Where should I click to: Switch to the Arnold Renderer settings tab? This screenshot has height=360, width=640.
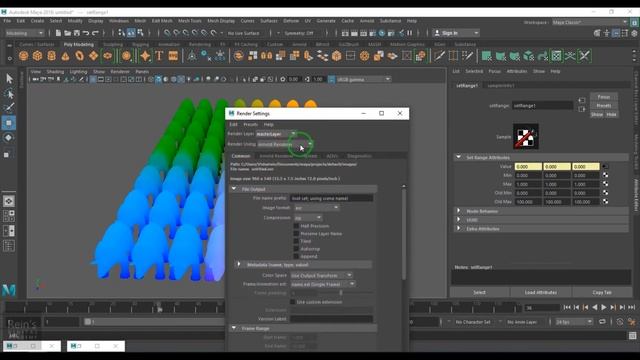[x=276, y=156]
